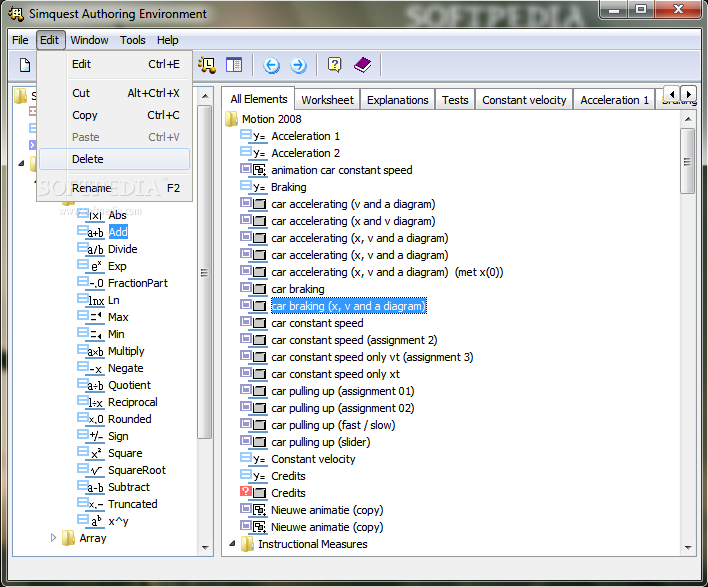Click the a+b Add function icon
708x587 pixels.
click(x=90, y=232)
